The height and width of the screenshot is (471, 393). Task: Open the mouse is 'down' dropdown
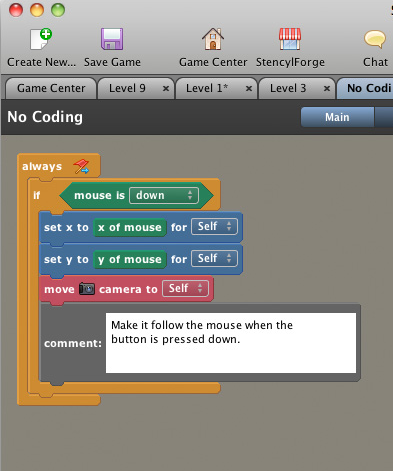(164, 195)
